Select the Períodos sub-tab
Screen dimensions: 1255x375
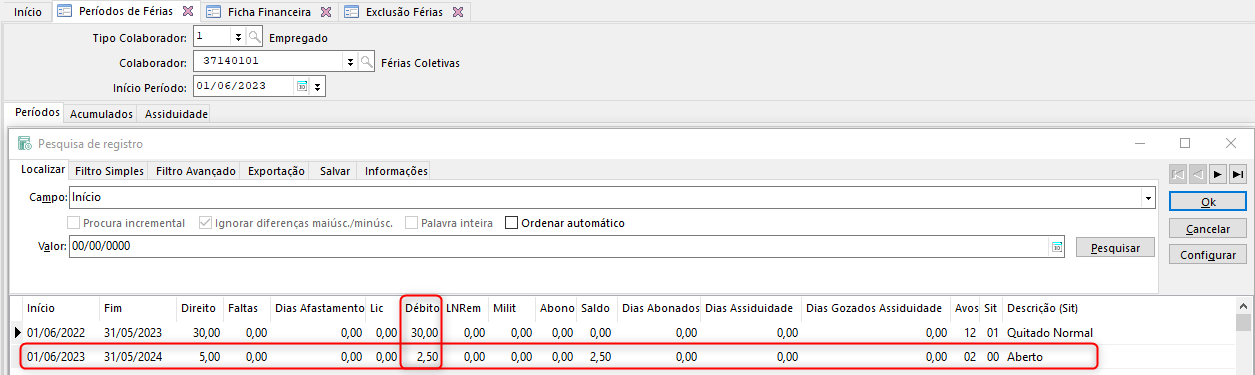[x=38, y=113]
